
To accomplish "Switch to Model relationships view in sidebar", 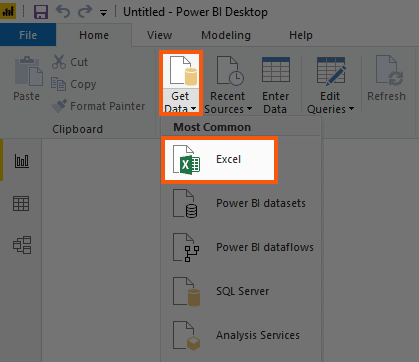I will pyautogui.click(x=22, y=245).
